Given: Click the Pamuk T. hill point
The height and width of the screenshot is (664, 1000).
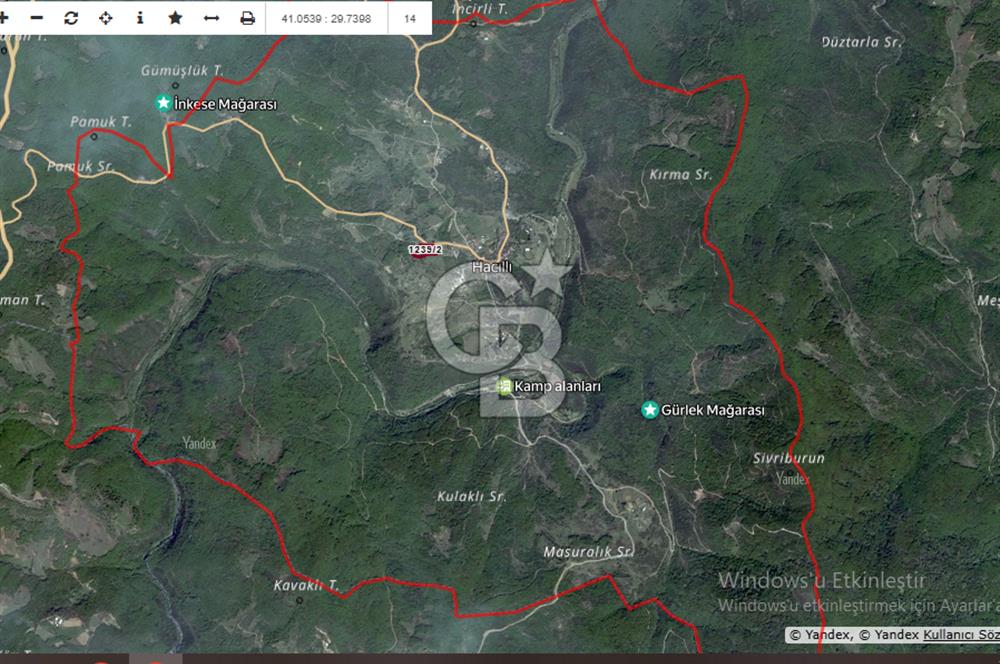Looking at the screenshot, I should coord(94,136).
